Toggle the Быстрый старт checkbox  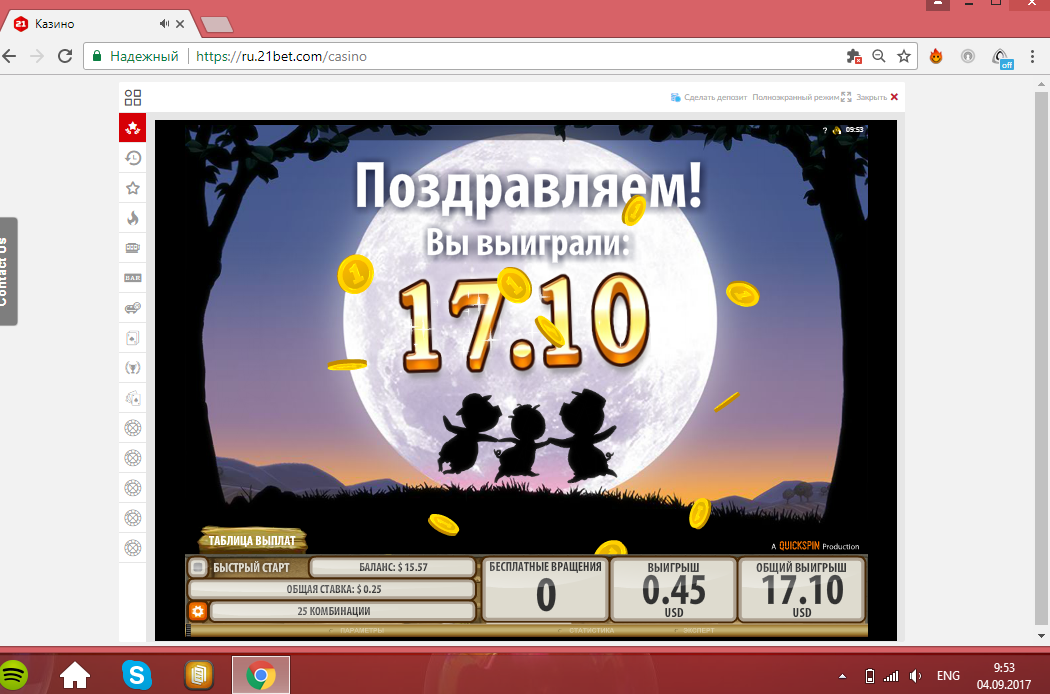coord(198,567)
